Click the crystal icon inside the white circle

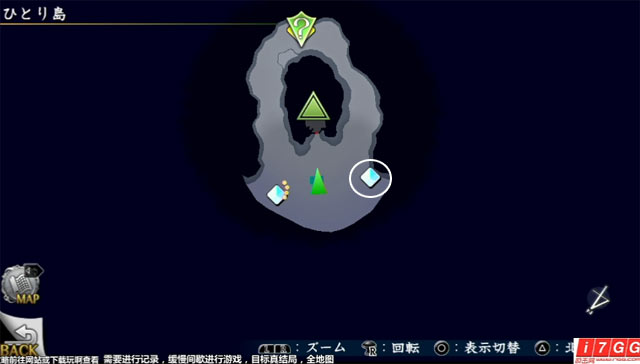click(370, 178)
